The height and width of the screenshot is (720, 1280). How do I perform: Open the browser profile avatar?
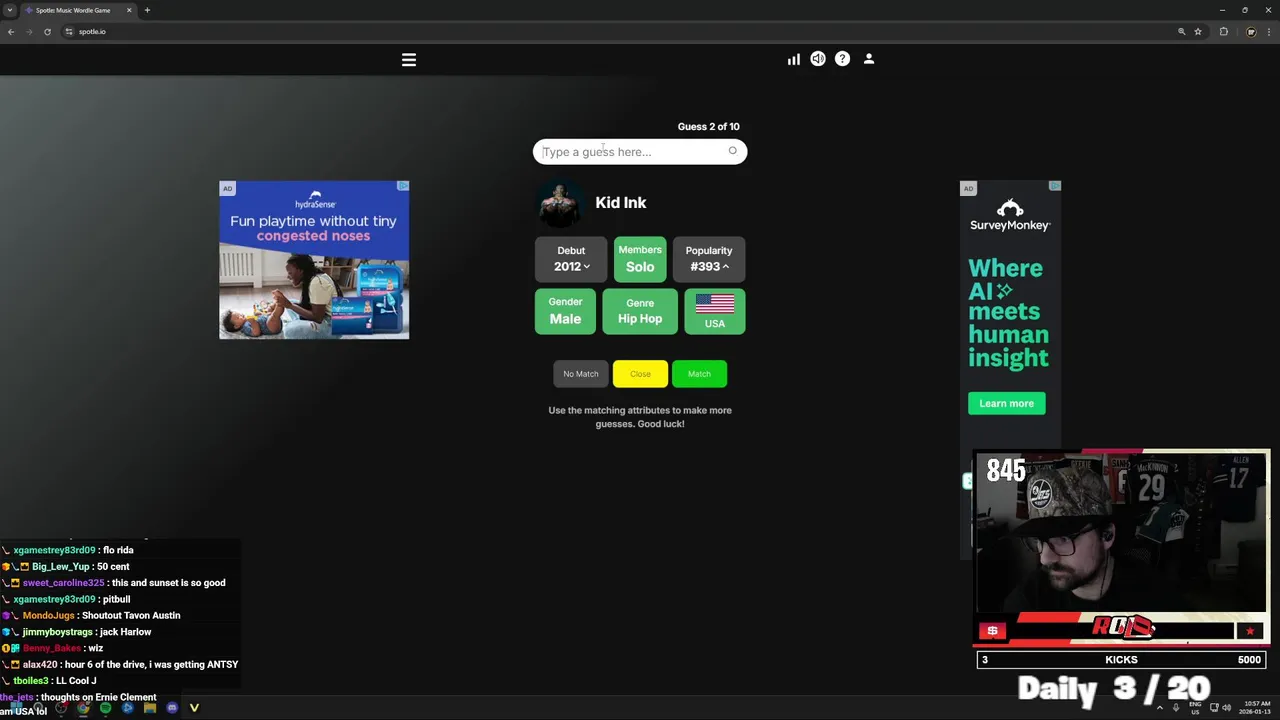pyautogui.click(x=1251, y=32)
